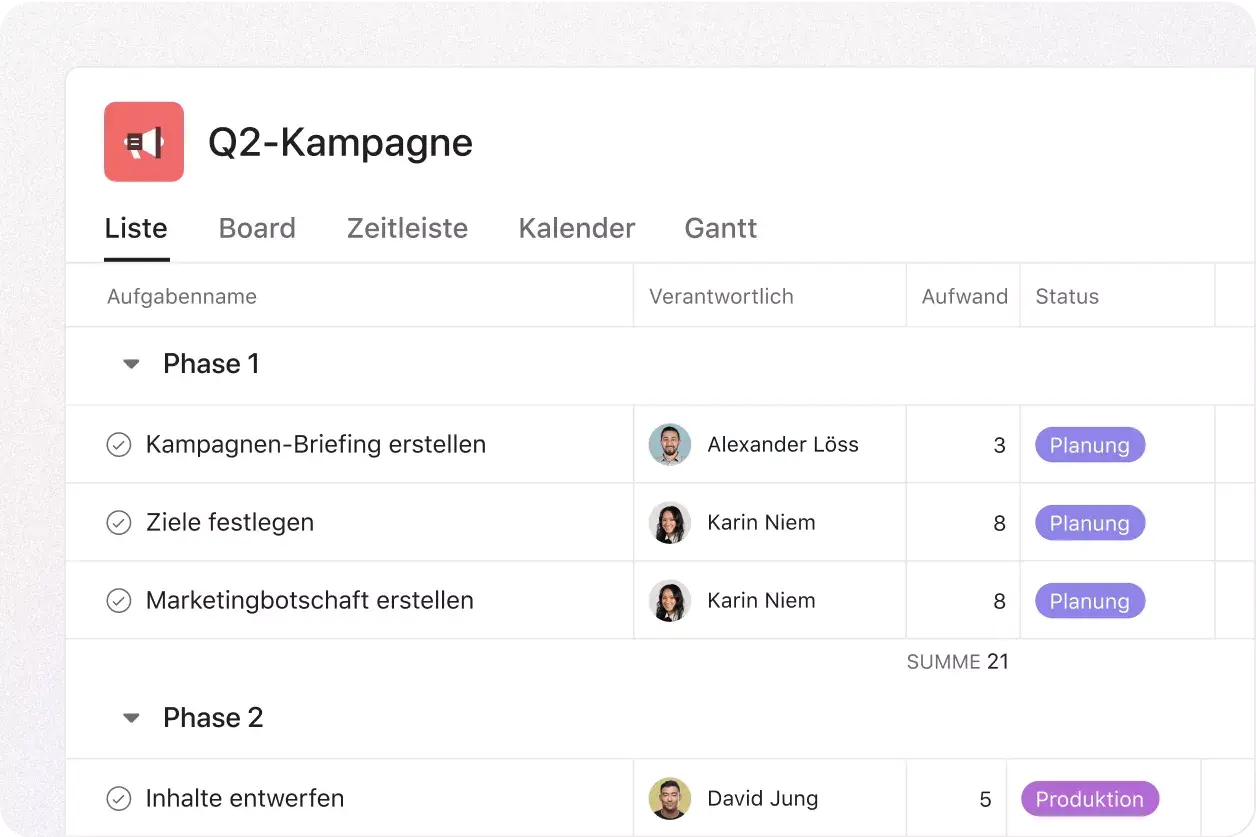Switch to the Board tab
This screenshot has height=837, width=1256.
[257, 228]
